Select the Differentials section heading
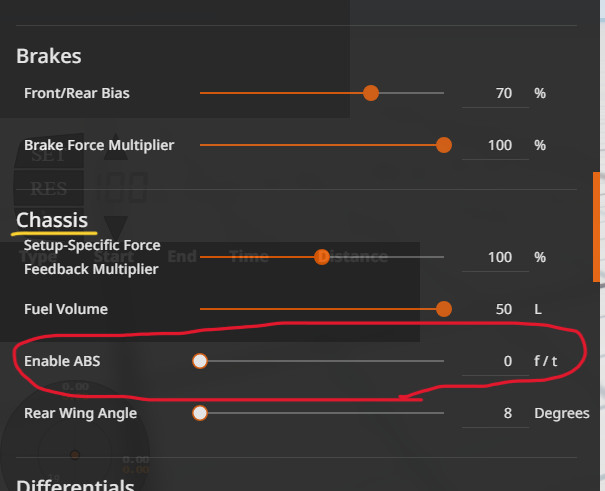Screen dimensions: 605x491 click(x=75, y=485)
